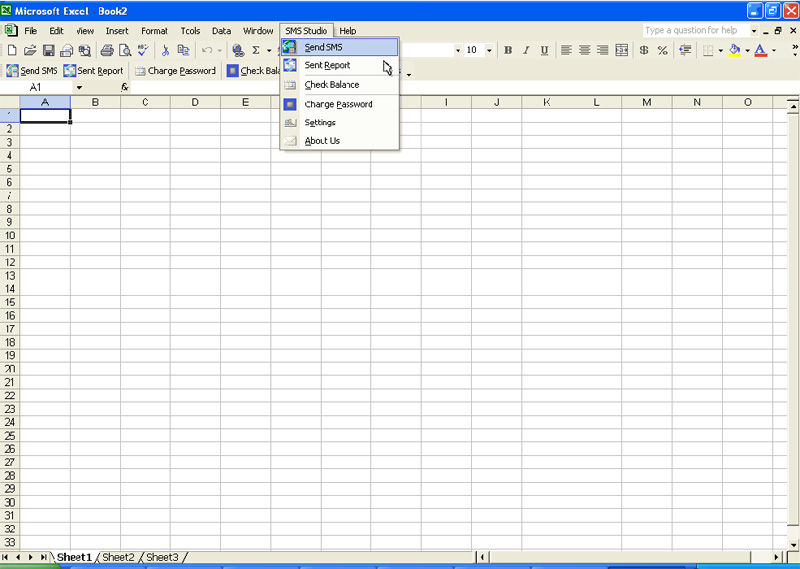Restore the workbook window inside Excel
The width and height of the screenshot is (800, 569).
click(x=778, y=31)
